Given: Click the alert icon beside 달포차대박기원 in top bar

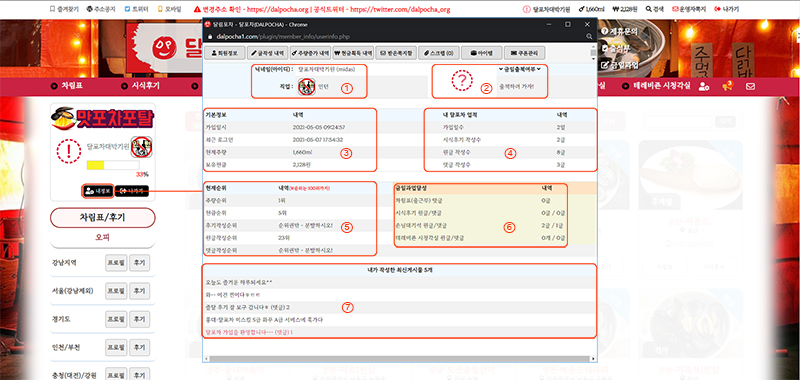Looking at the screenshot, I should click(527, 9).
